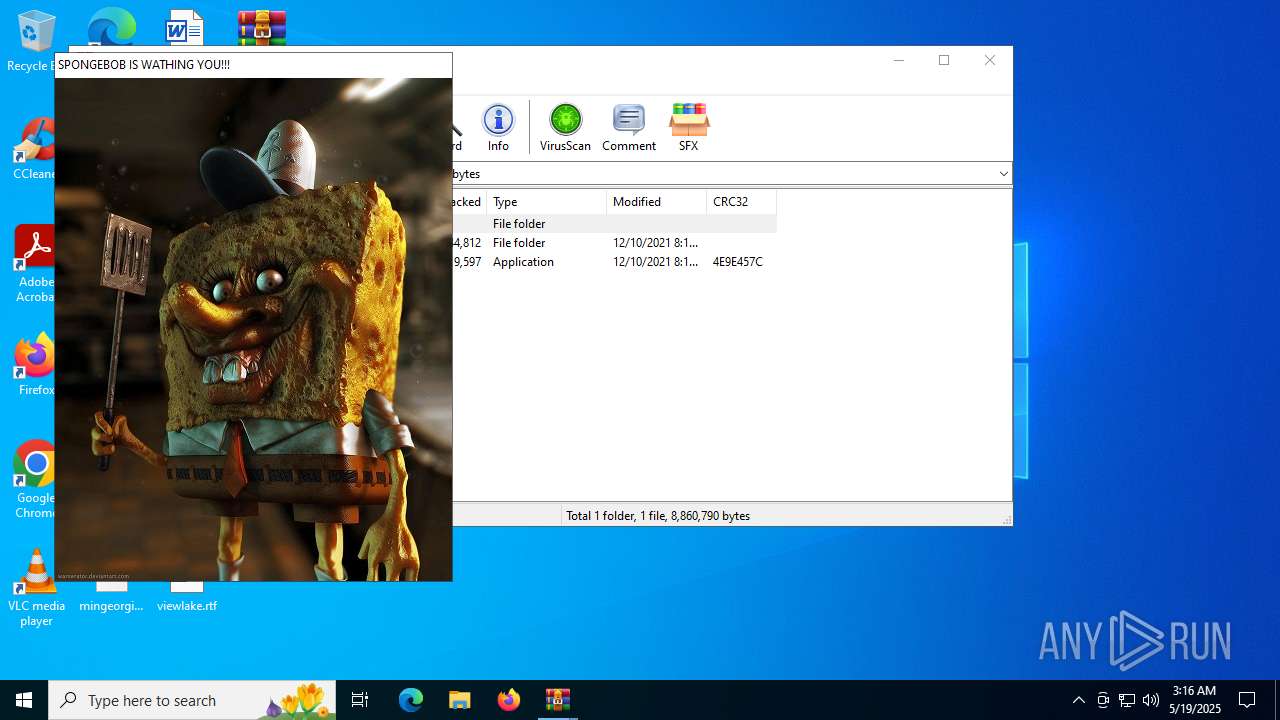The image size is (1280, 720).
Task: Open the taskbar clock and date
Action: (1195, 700)
